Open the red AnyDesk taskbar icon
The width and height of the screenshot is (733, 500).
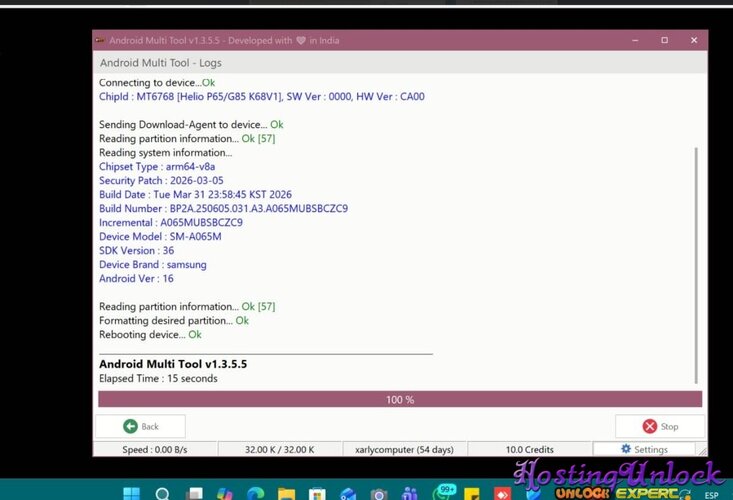pos(503,493)
